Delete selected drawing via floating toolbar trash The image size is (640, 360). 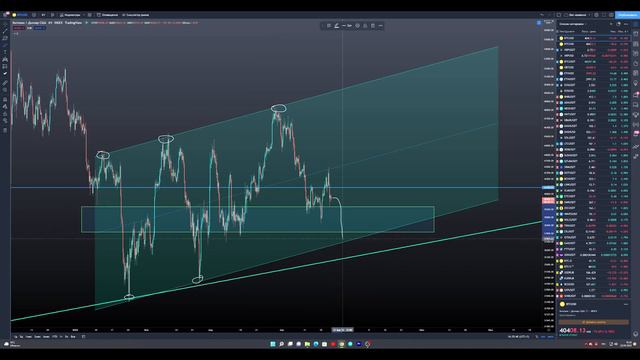373,26
